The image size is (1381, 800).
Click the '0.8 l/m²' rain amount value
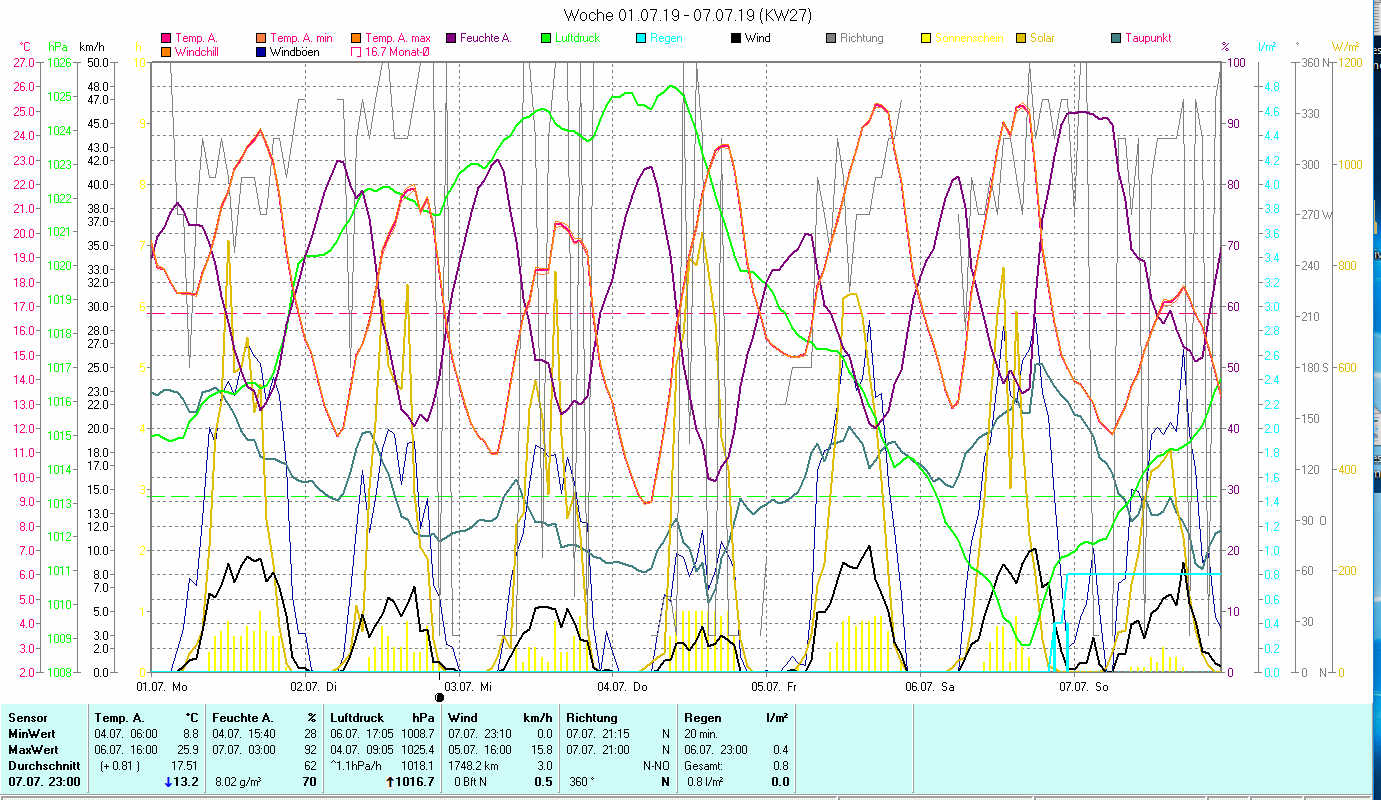tap(704, 782)
